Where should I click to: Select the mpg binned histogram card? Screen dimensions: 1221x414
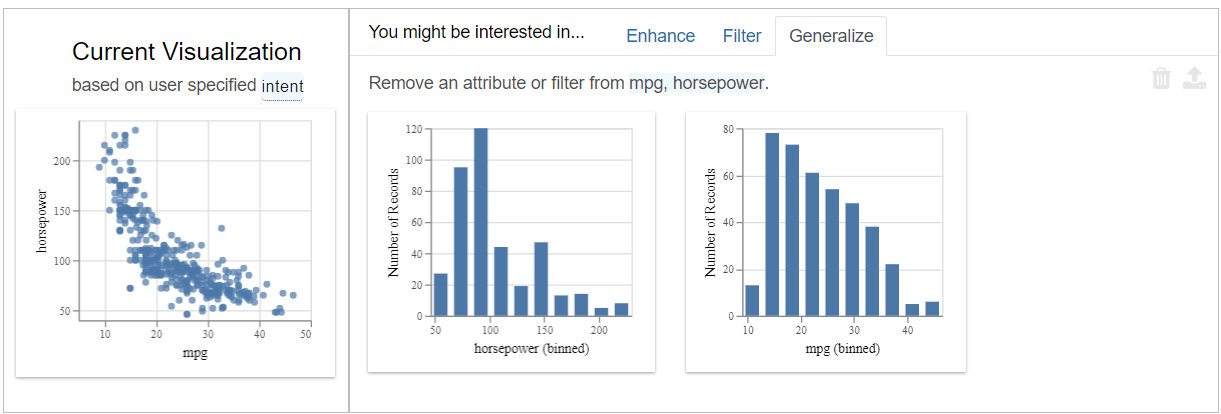point(825,242)
